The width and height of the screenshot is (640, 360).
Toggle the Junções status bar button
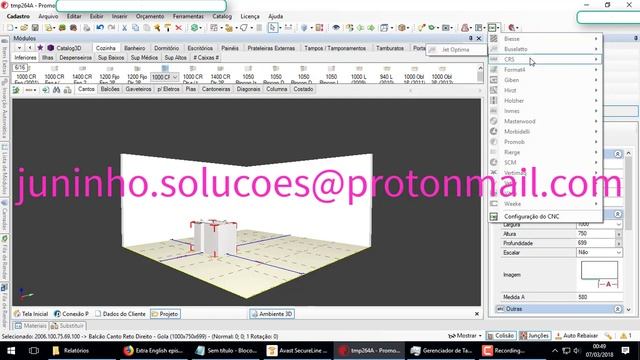click(x=534, y=336)
